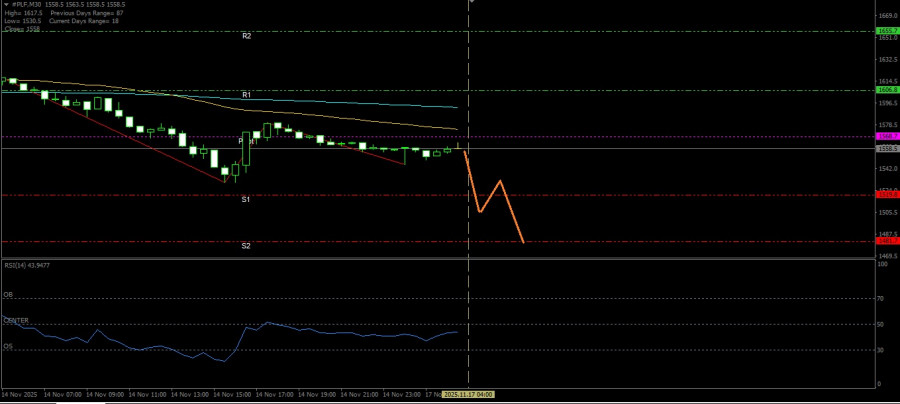
Task: Select the long red descending trendline
Action: [x=140, y=140]
